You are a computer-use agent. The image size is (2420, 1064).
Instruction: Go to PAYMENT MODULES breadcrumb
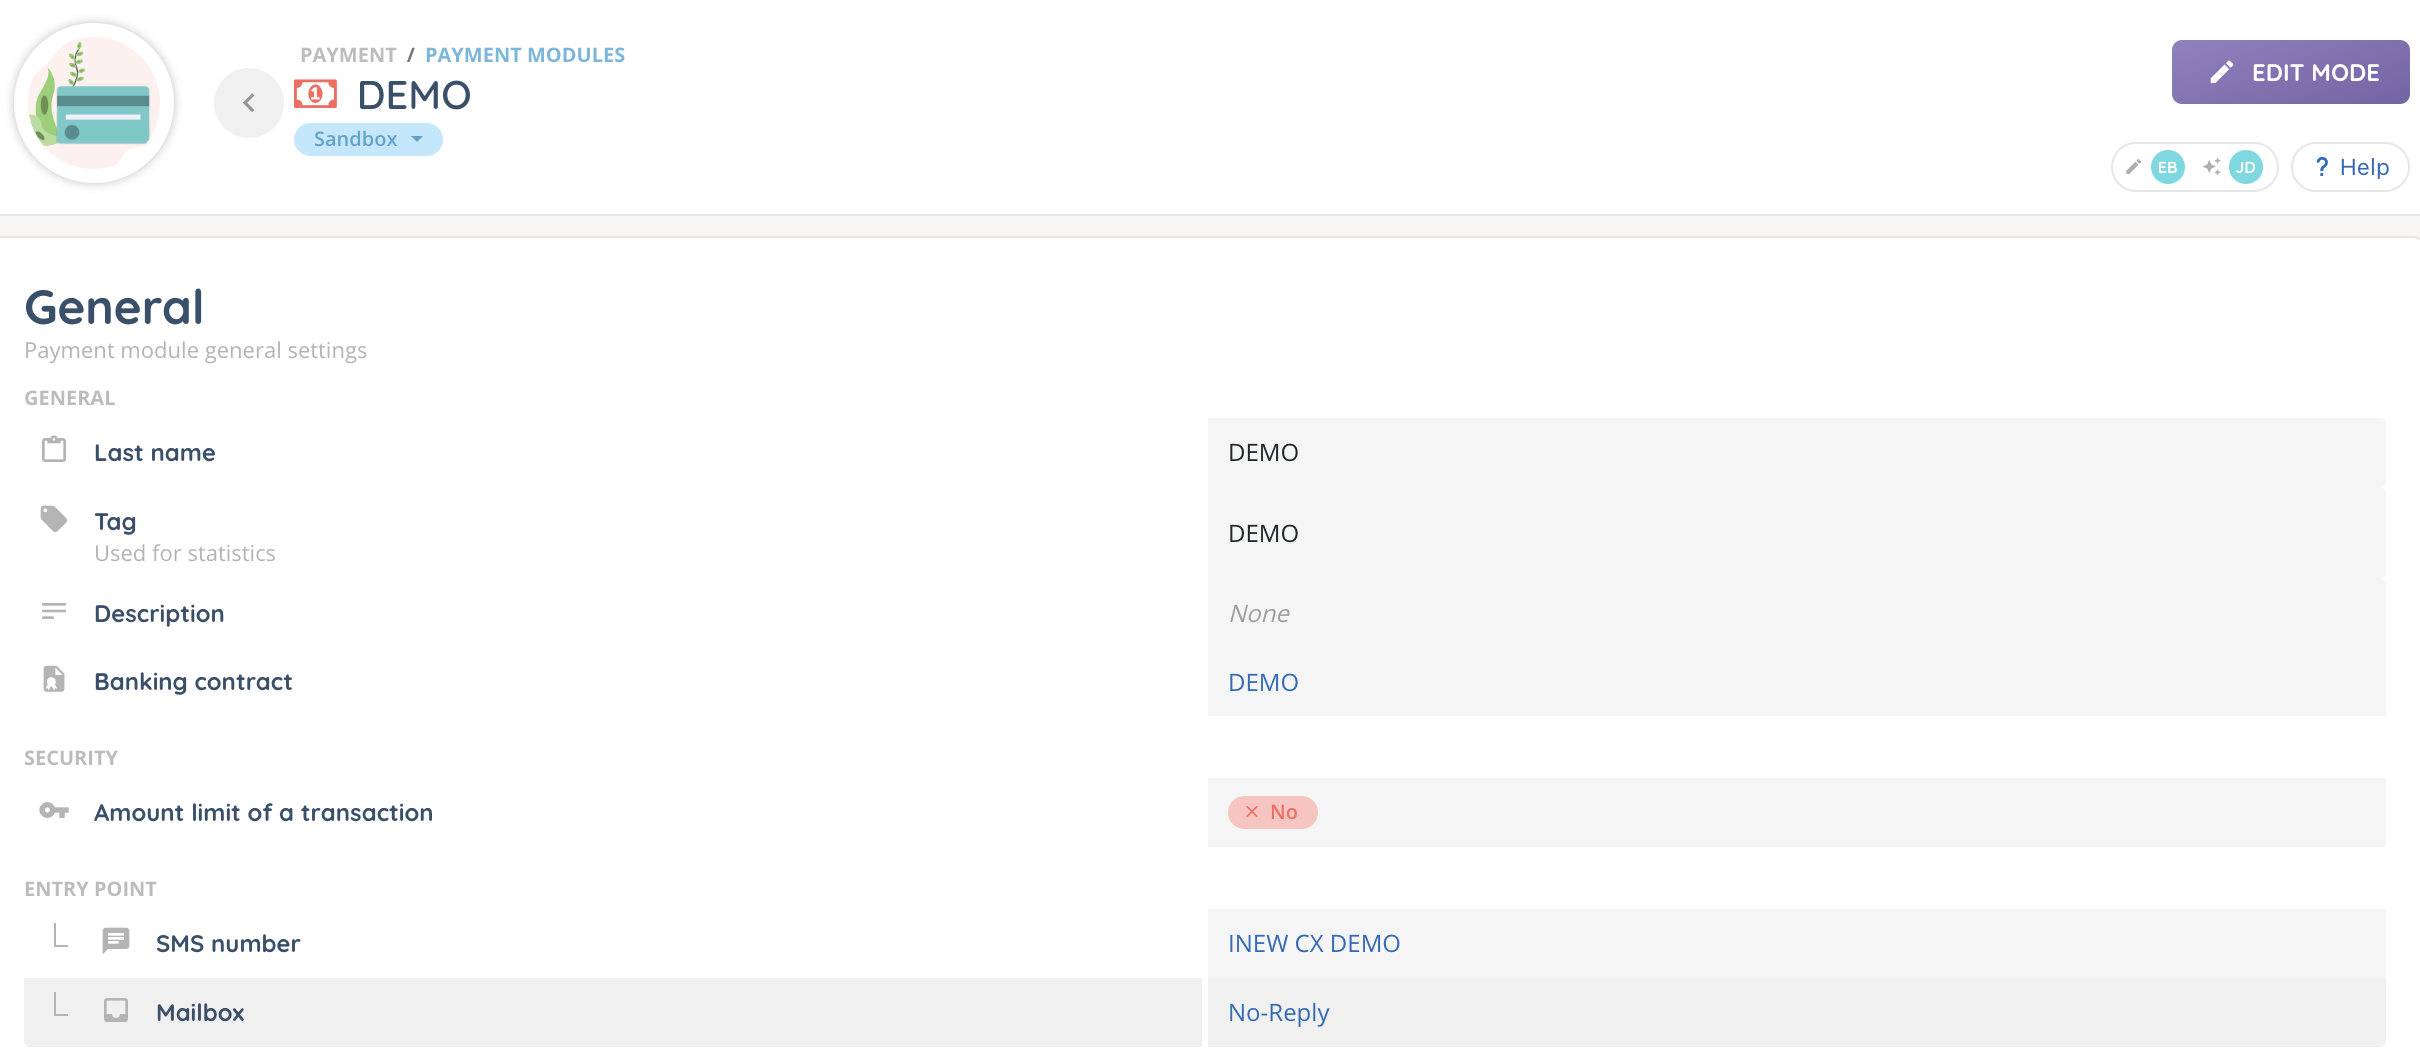pyautogui.click(x=524, y=55)
